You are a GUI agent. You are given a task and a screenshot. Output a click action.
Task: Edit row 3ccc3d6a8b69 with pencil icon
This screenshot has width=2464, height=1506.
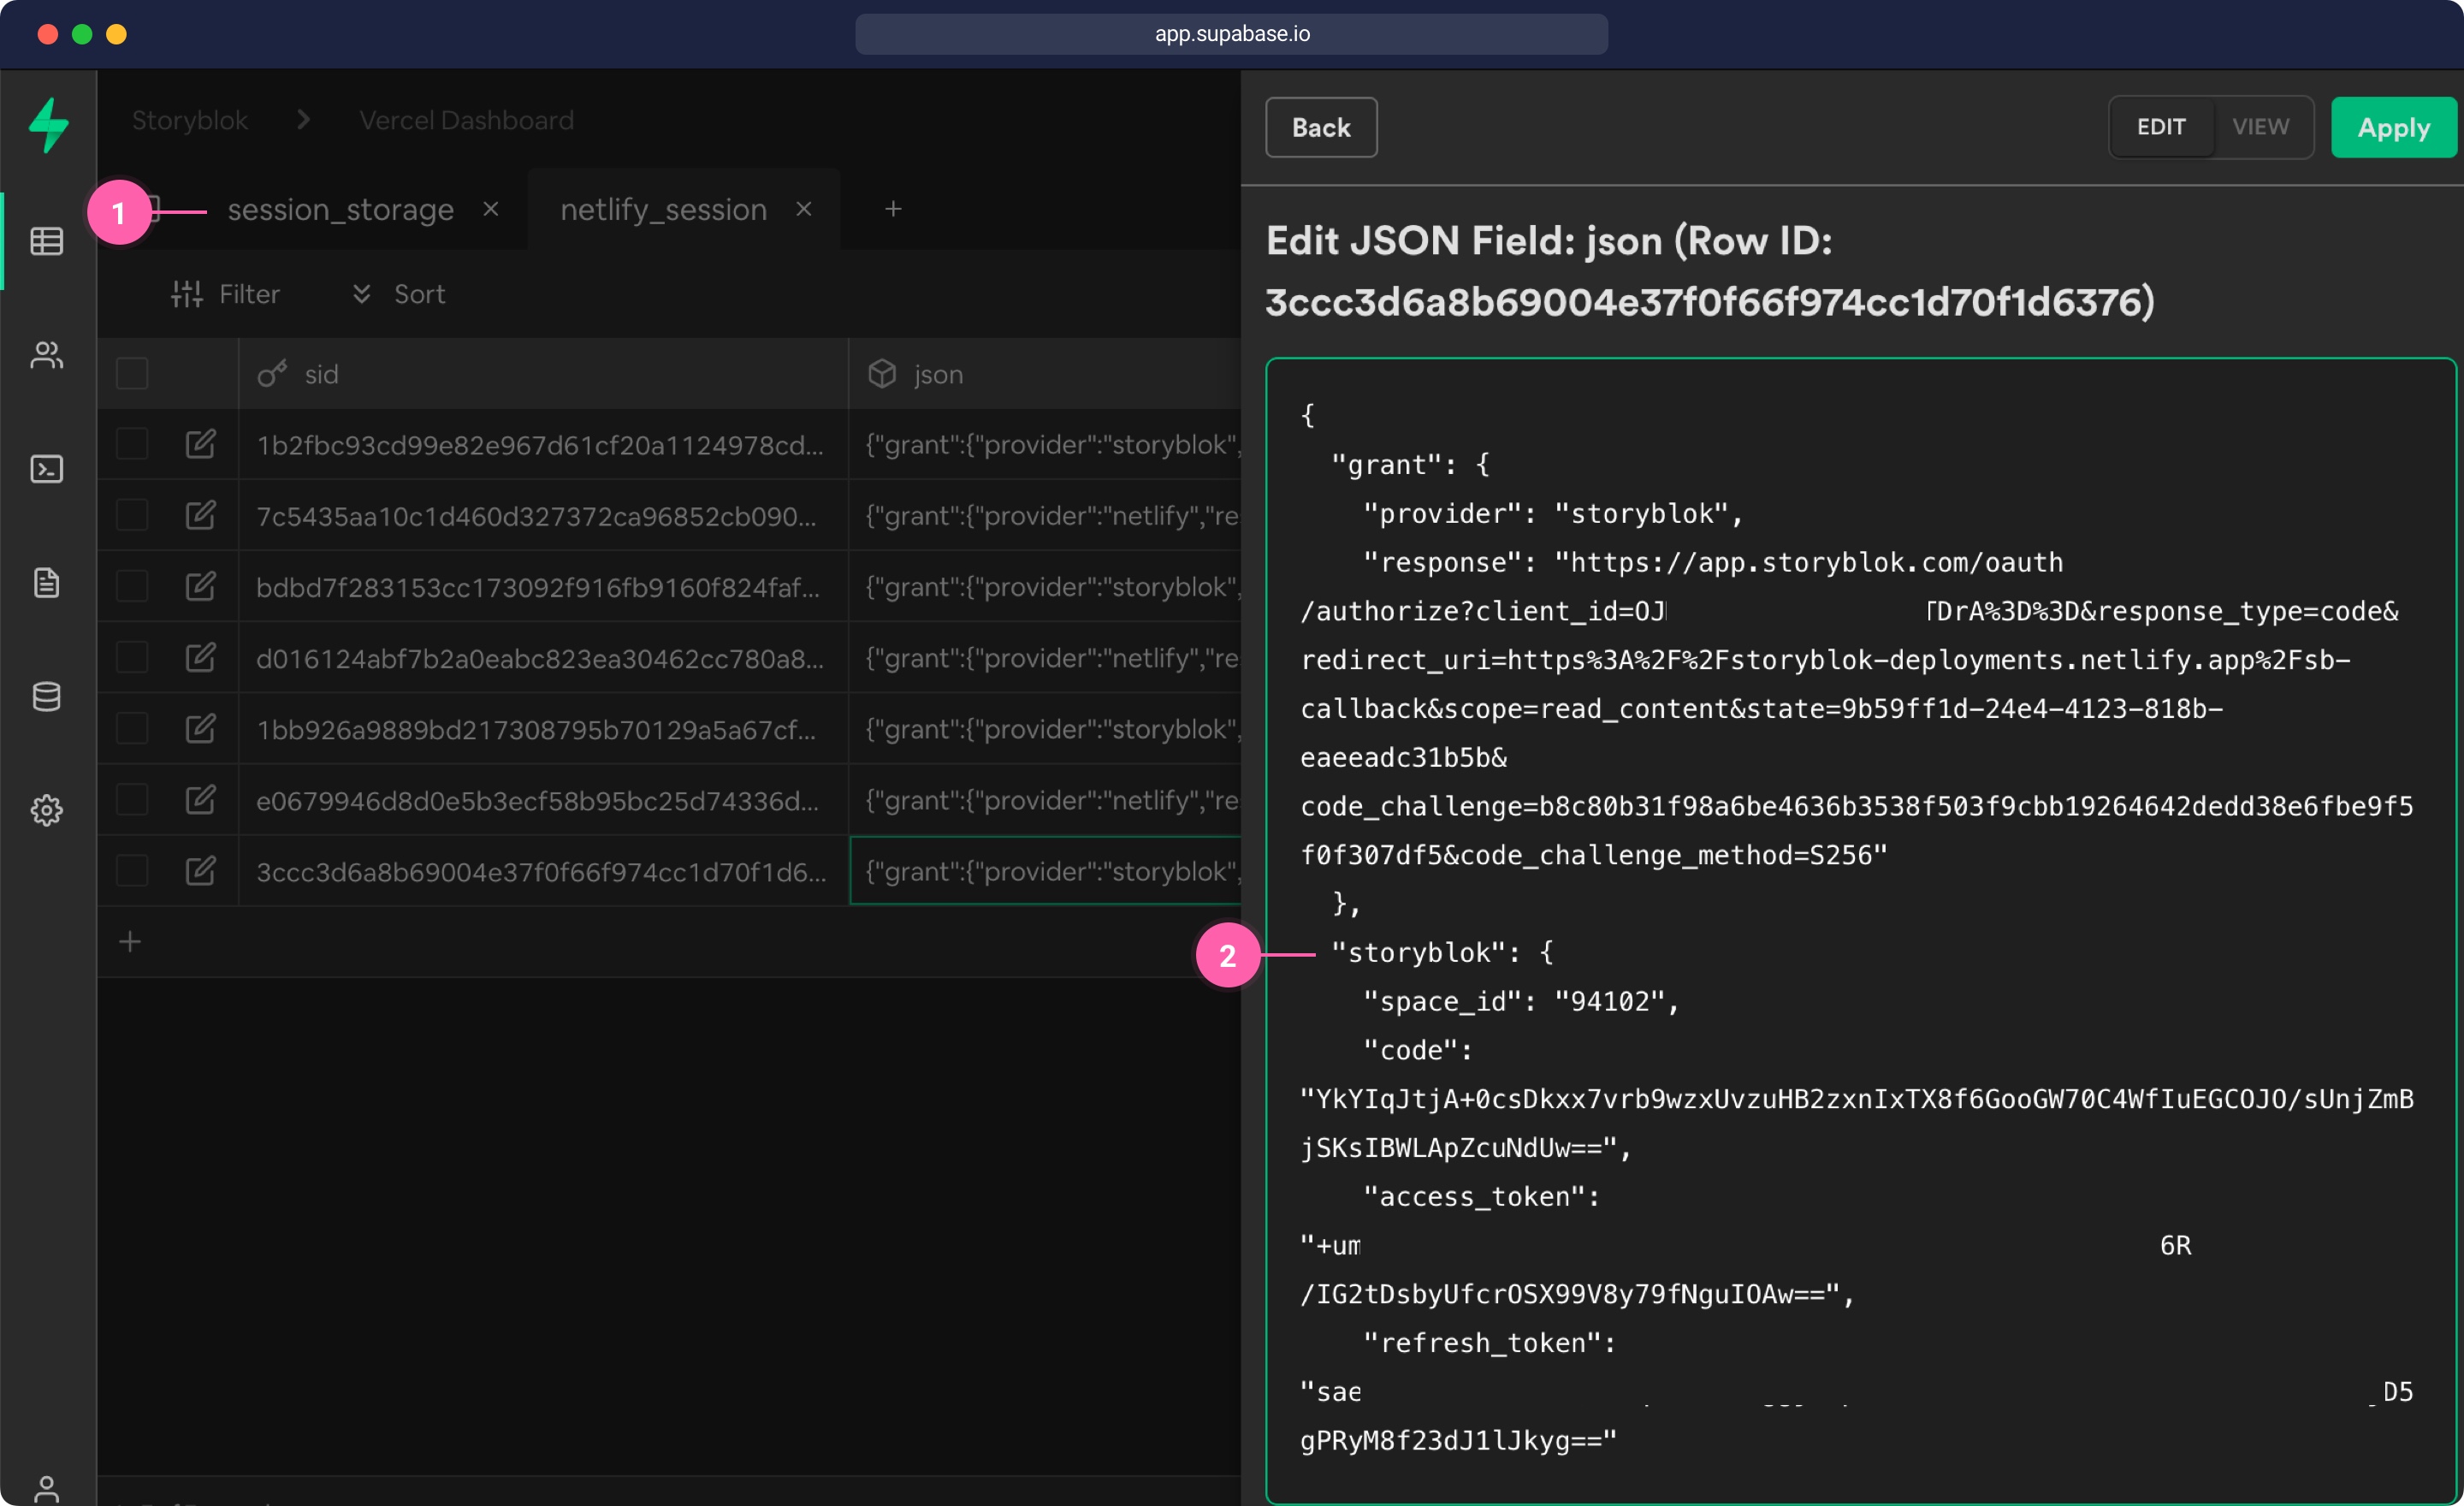coord(201,871)
